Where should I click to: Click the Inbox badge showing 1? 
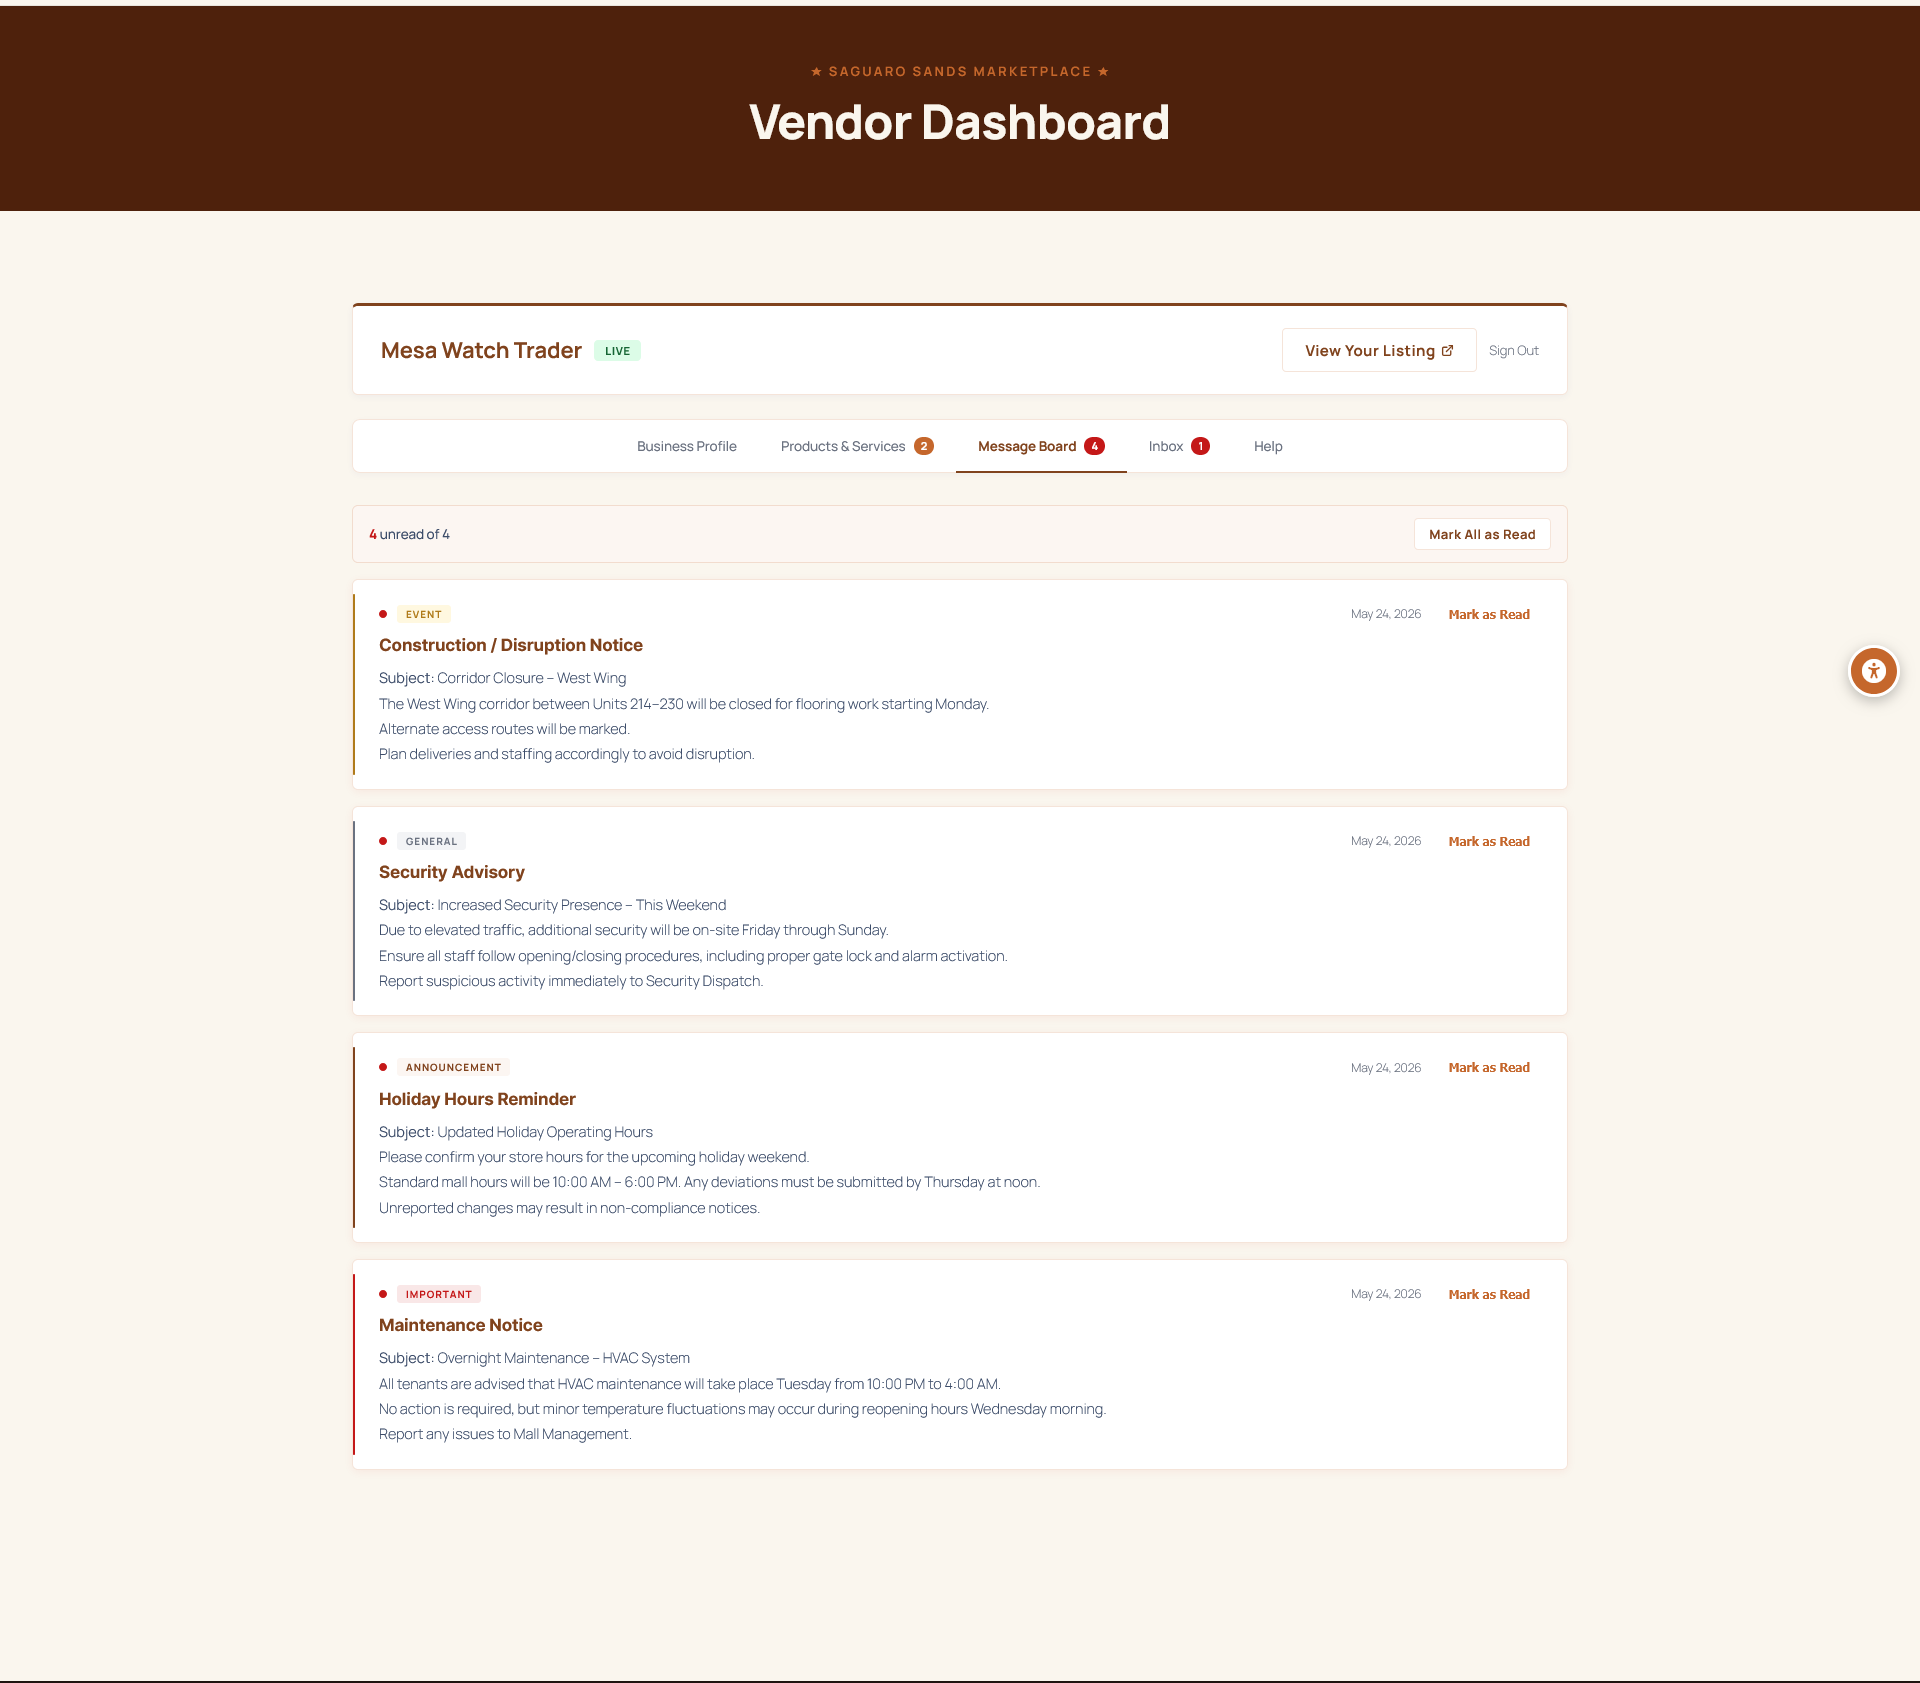tap(1200, 446)
